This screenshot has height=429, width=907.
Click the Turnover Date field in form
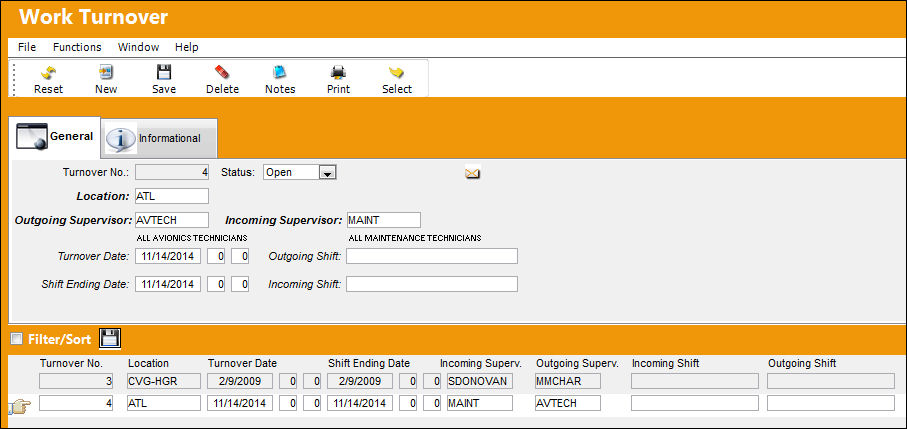168,256
